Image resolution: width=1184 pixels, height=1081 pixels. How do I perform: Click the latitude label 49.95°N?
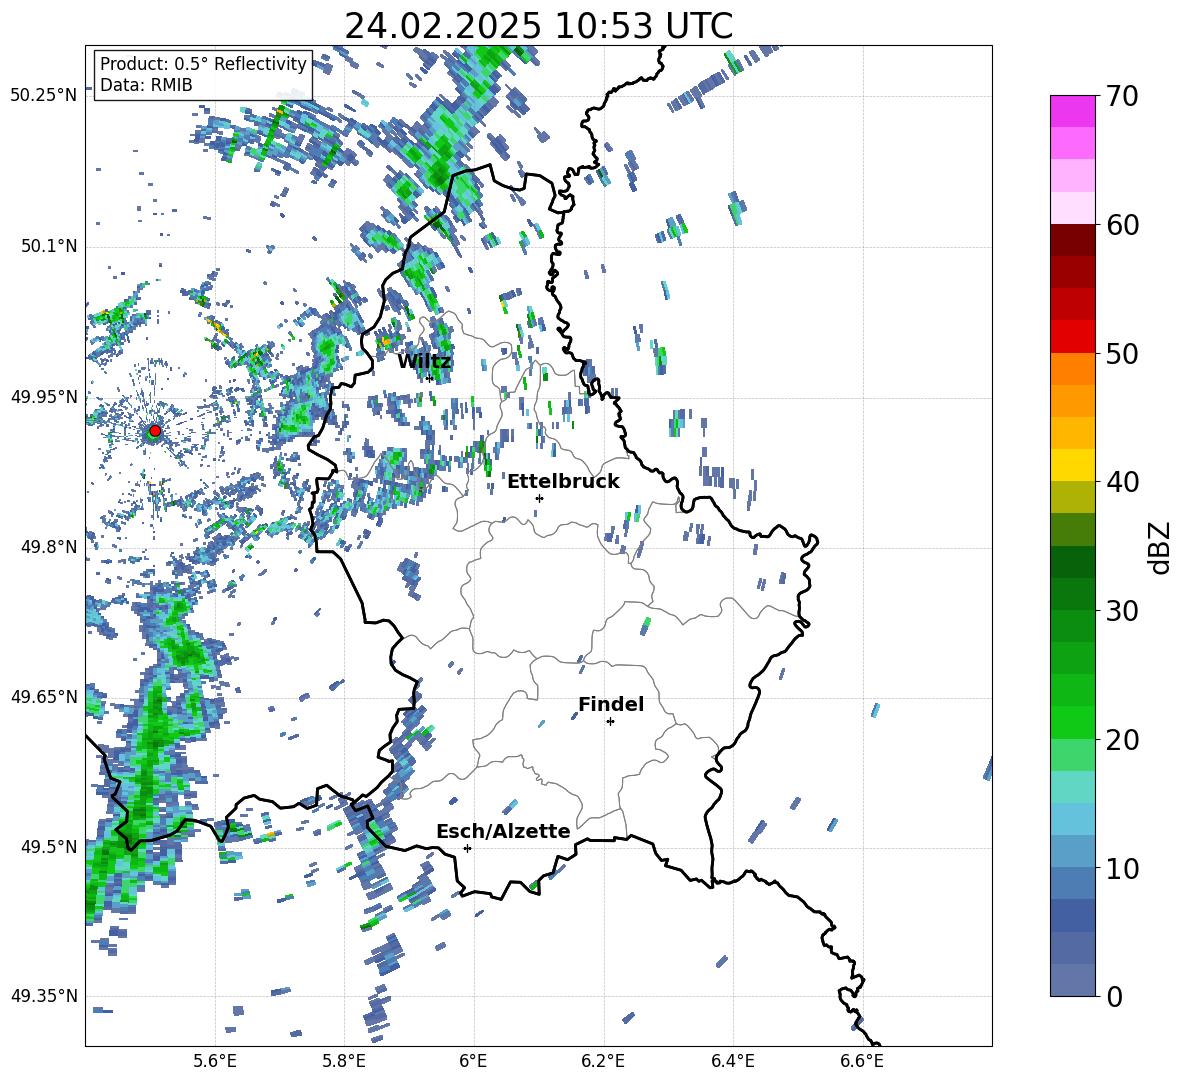pos(44,397)
